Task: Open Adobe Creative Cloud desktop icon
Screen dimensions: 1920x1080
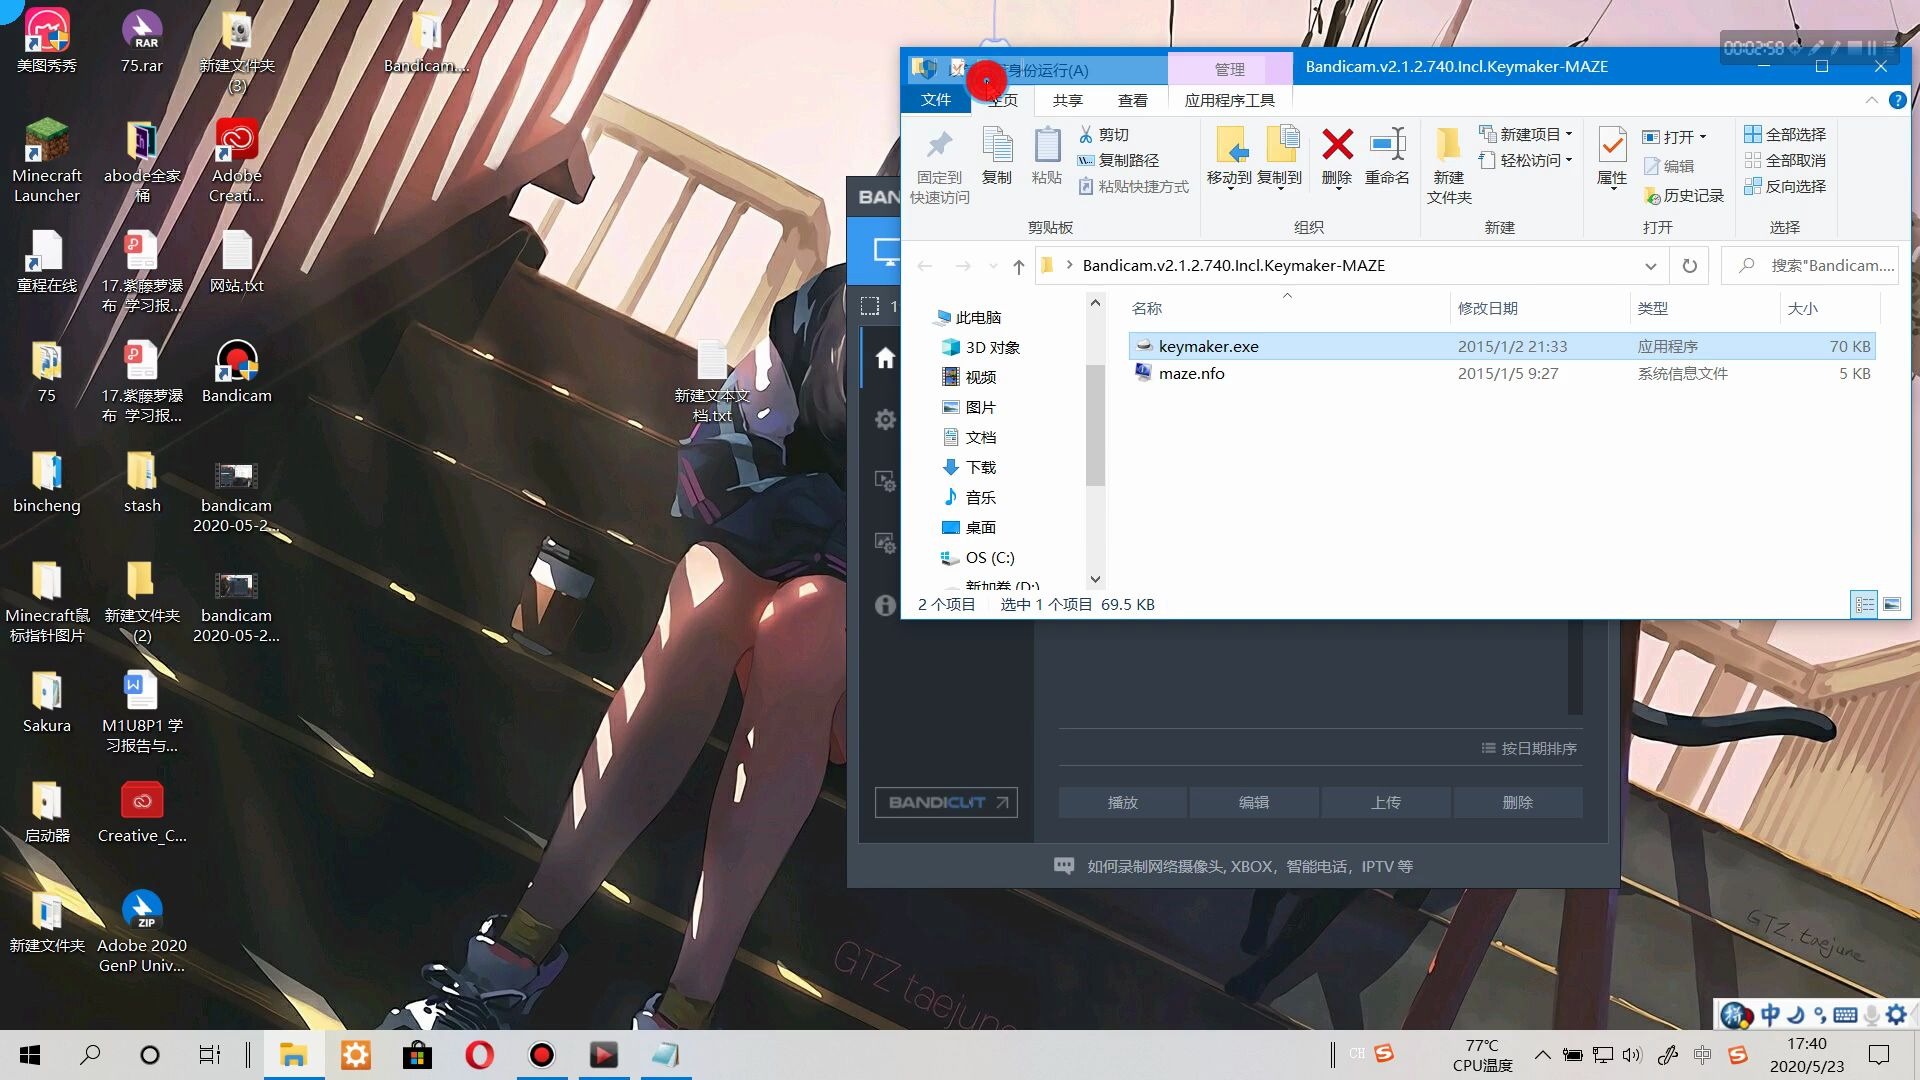Action: click(x=237, y=160)
